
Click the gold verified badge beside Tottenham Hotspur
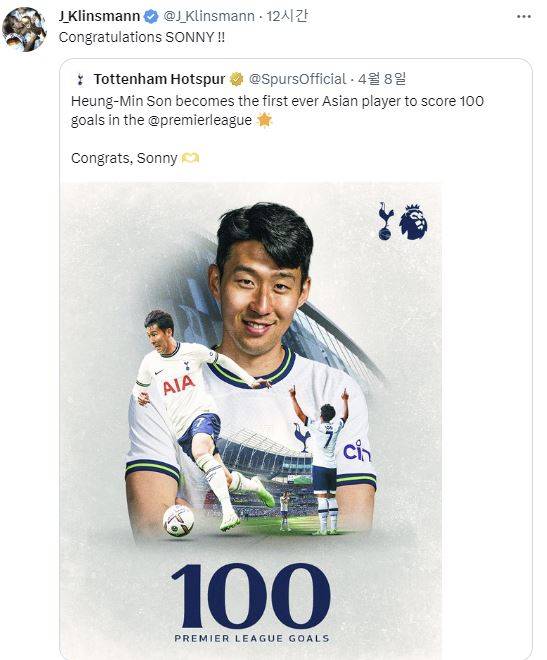(x=236, y=79)
